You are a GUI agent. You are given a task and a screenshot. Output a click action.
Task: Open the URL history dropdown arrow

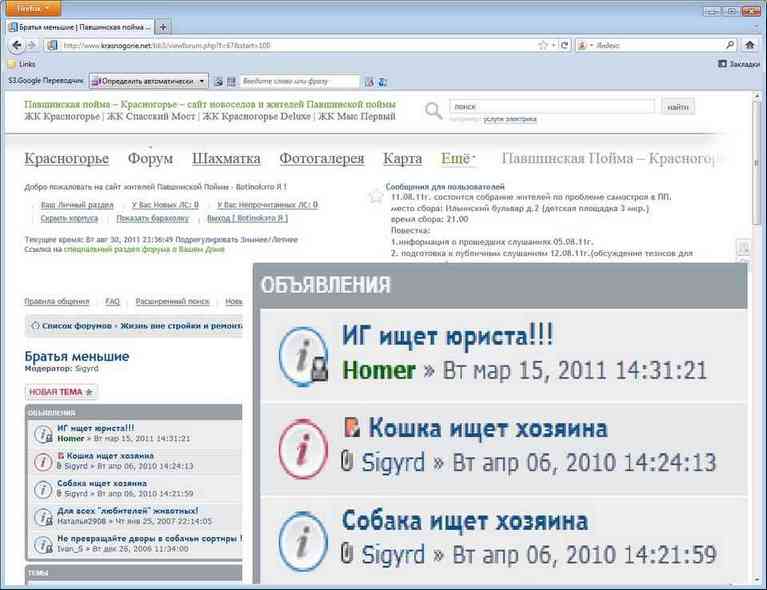tap(554, 45)
